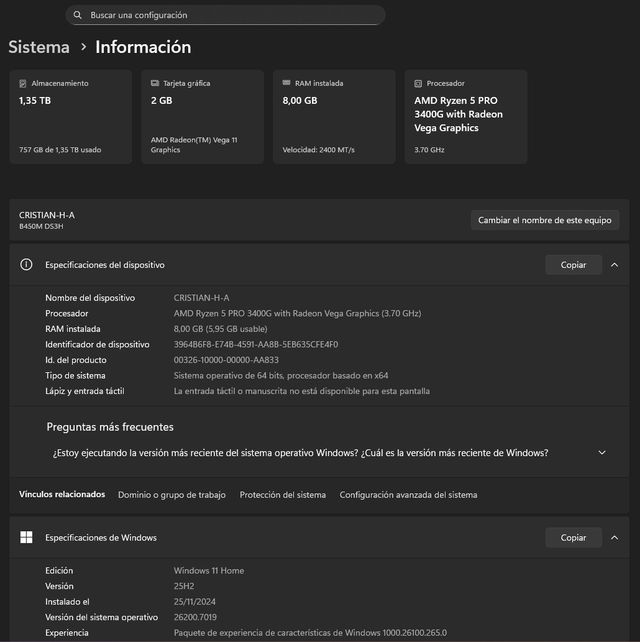
Task: Click the product ID 00326-10000-00000-AA833
Action: [226, 360]
